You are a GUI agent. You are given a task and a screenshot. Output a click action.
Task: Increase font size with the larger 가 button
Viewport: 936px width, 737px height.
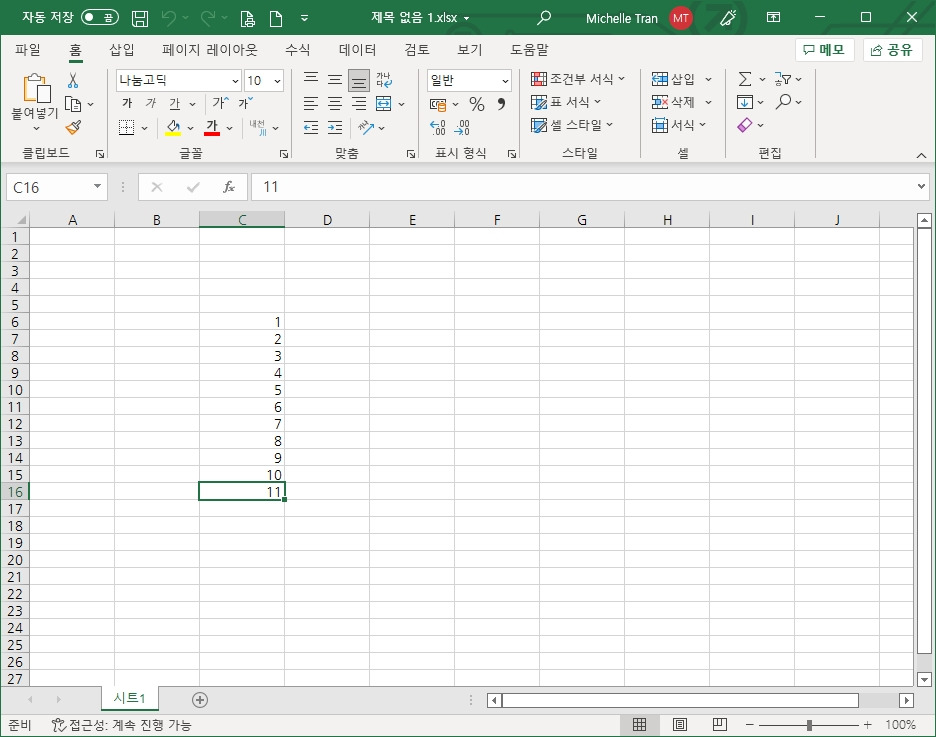pyautogui.click(x=220, y=103)
